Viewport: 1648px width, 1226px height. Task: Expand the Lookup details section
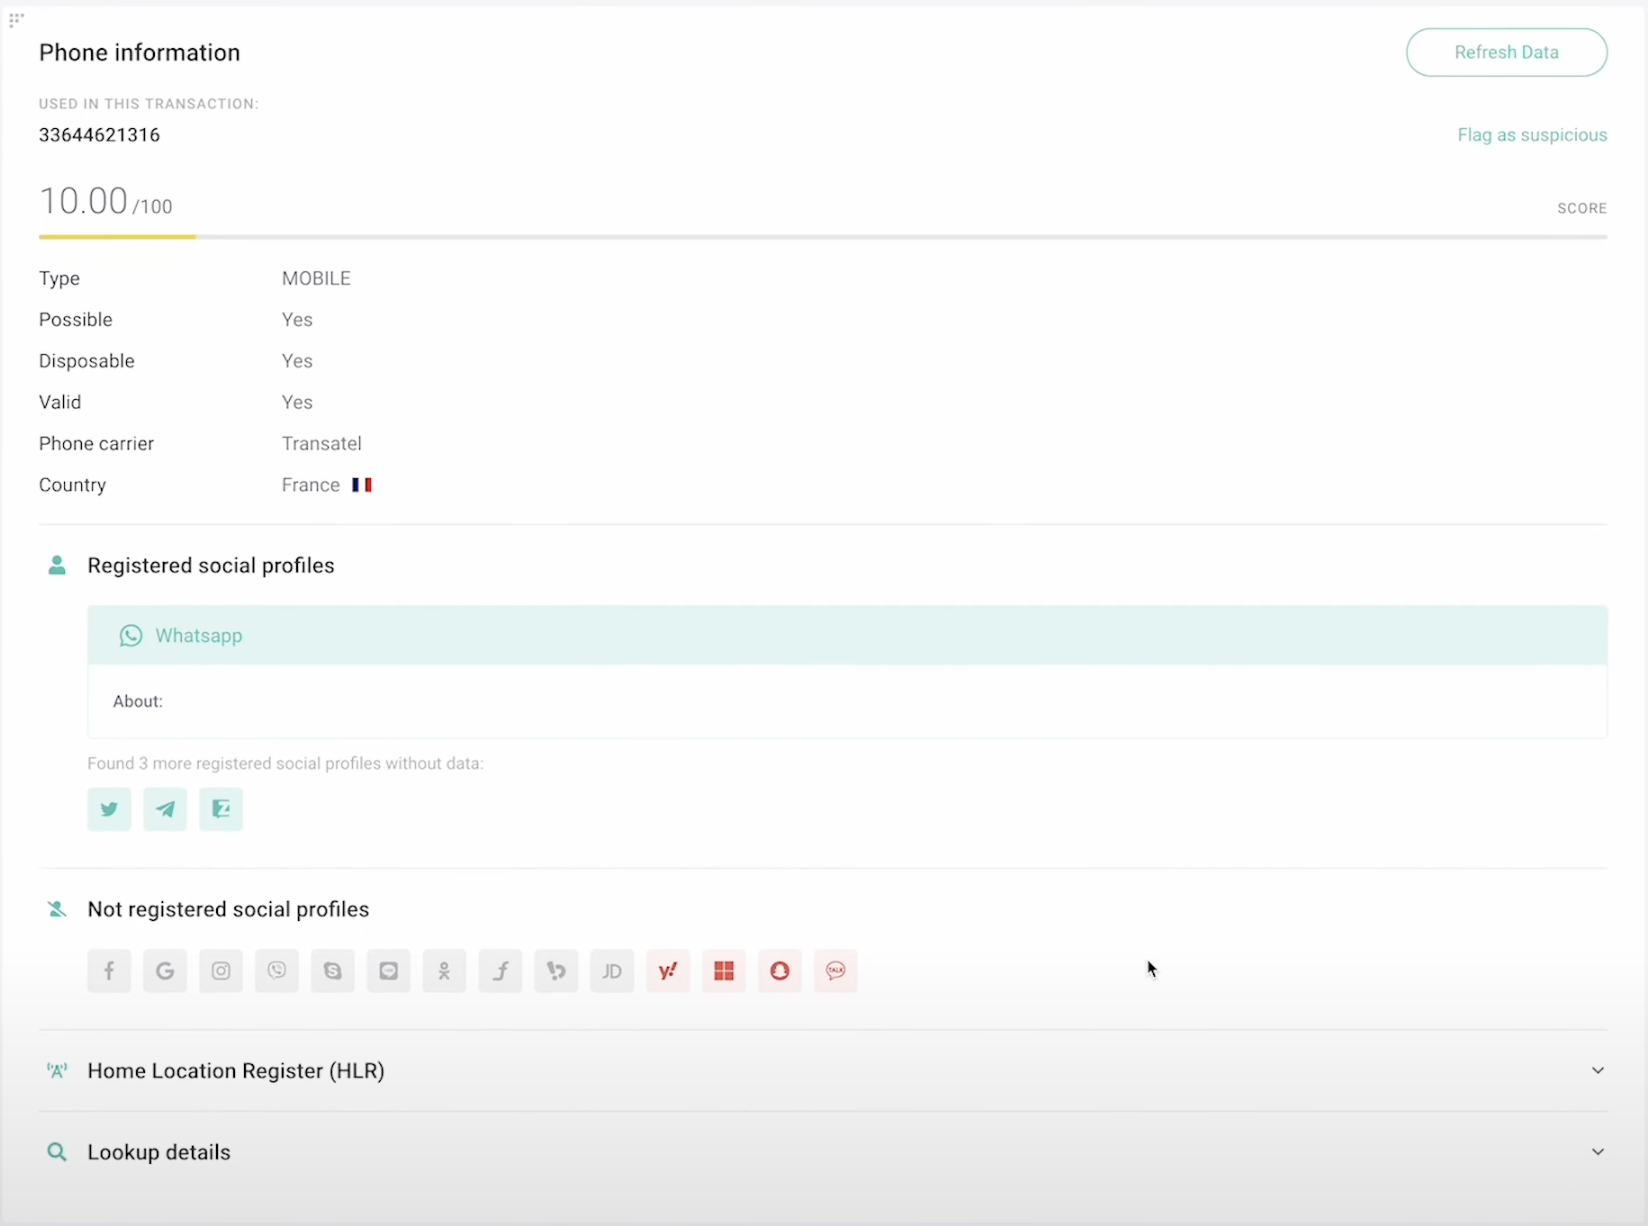pos(1597,1152)
